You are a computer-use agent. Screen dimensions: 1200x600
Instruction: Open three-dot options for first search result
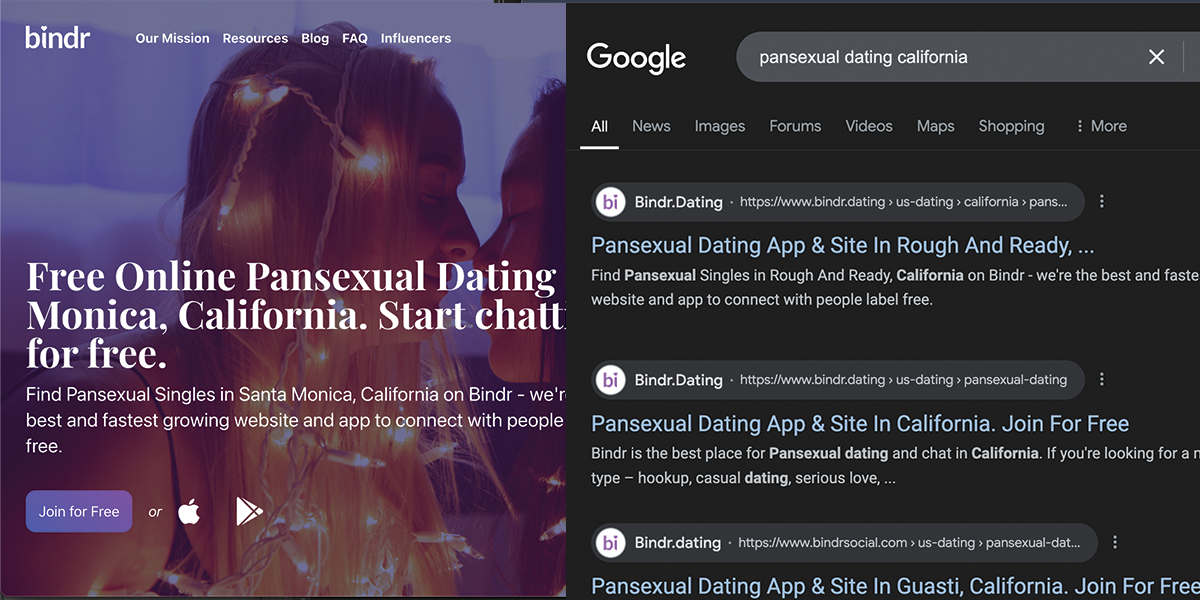pos(1102,202)
